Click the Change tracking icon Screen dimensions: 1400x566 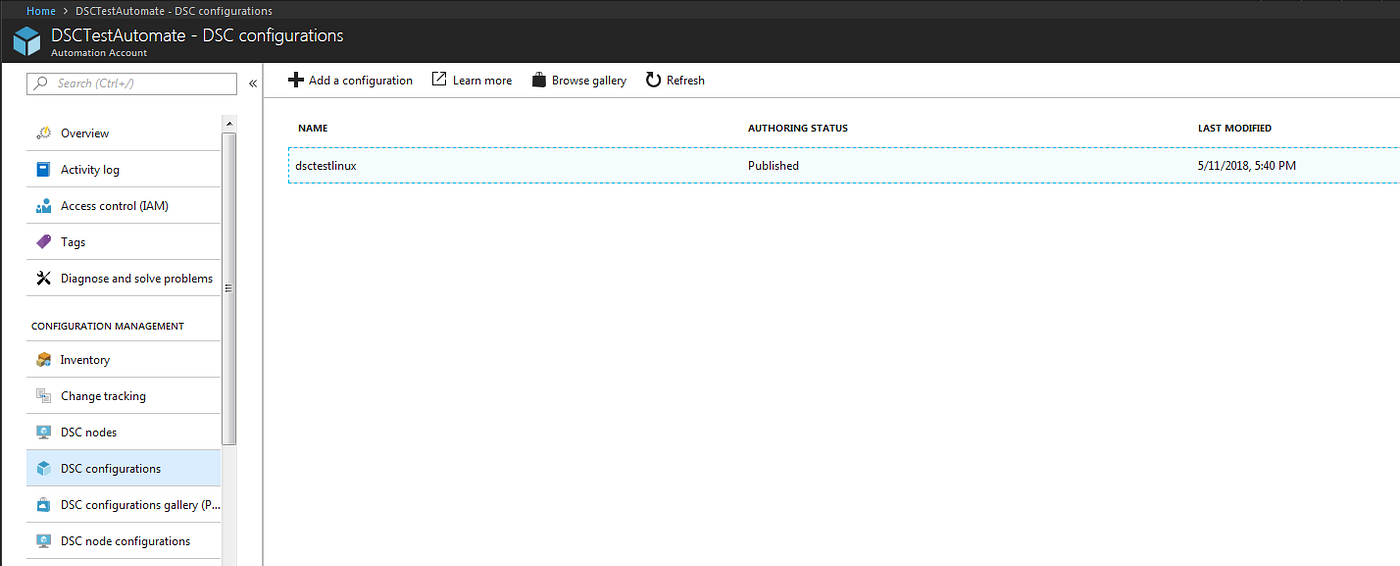pyautogui.click(x=43, y=396)
